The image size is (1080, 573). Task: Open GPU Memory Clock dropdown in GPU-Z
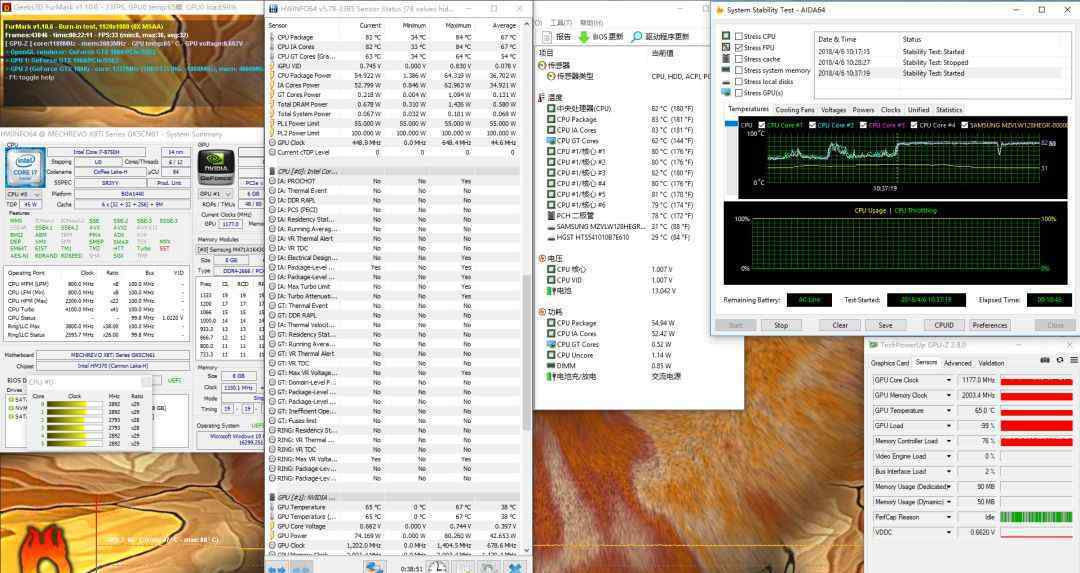point(948,395)
